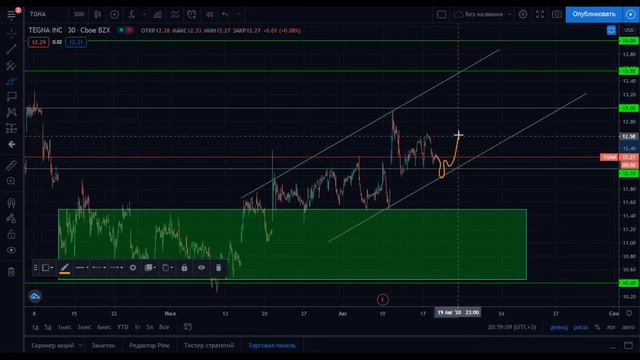Select the YTD date range

click(x=122, y=327)
